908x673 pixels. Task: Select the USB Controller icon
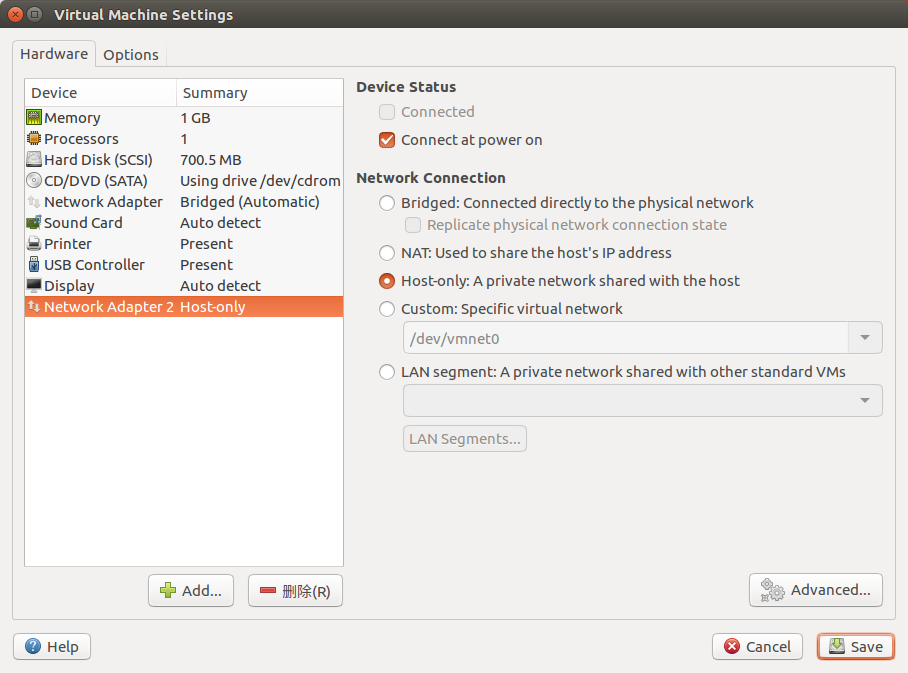(x=34, y=265)
